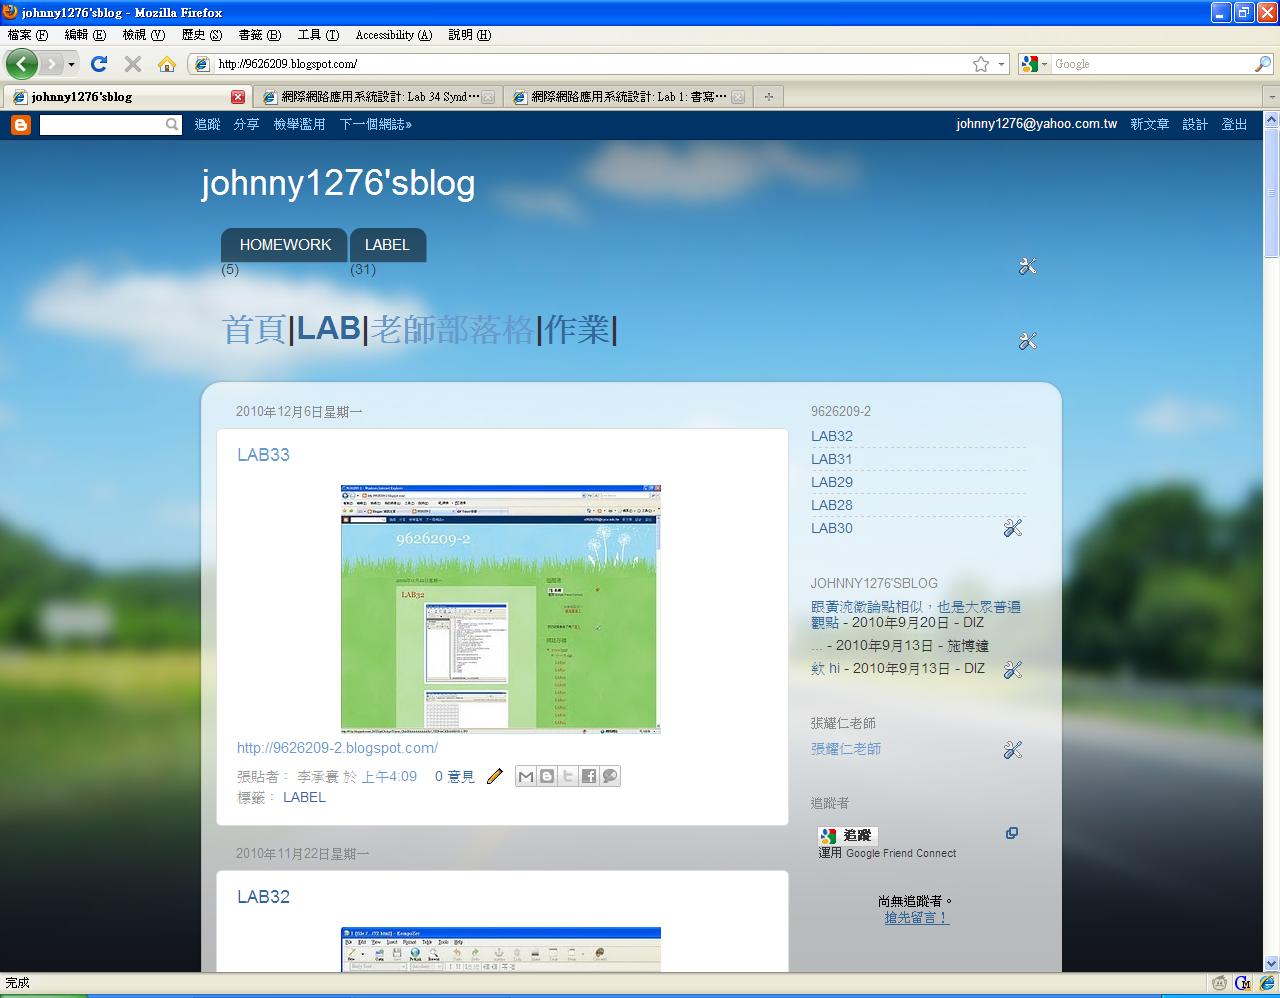Viewport: 1280px width, 998px height.
Task: Share the post to Facebook icon
Action: pos(589,776)
